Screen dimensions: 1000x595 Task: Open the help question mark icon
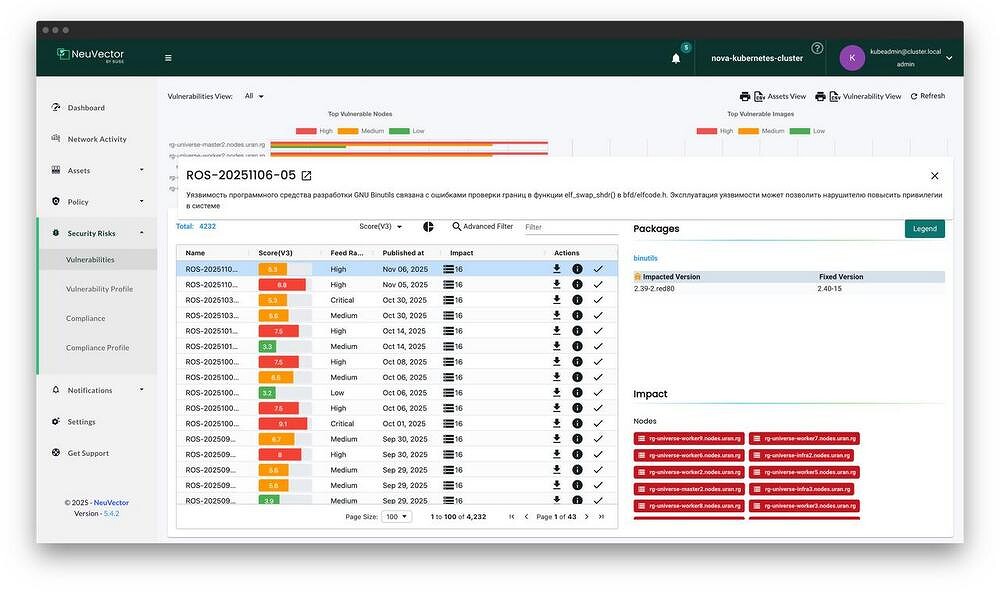(x=817, y=48)
